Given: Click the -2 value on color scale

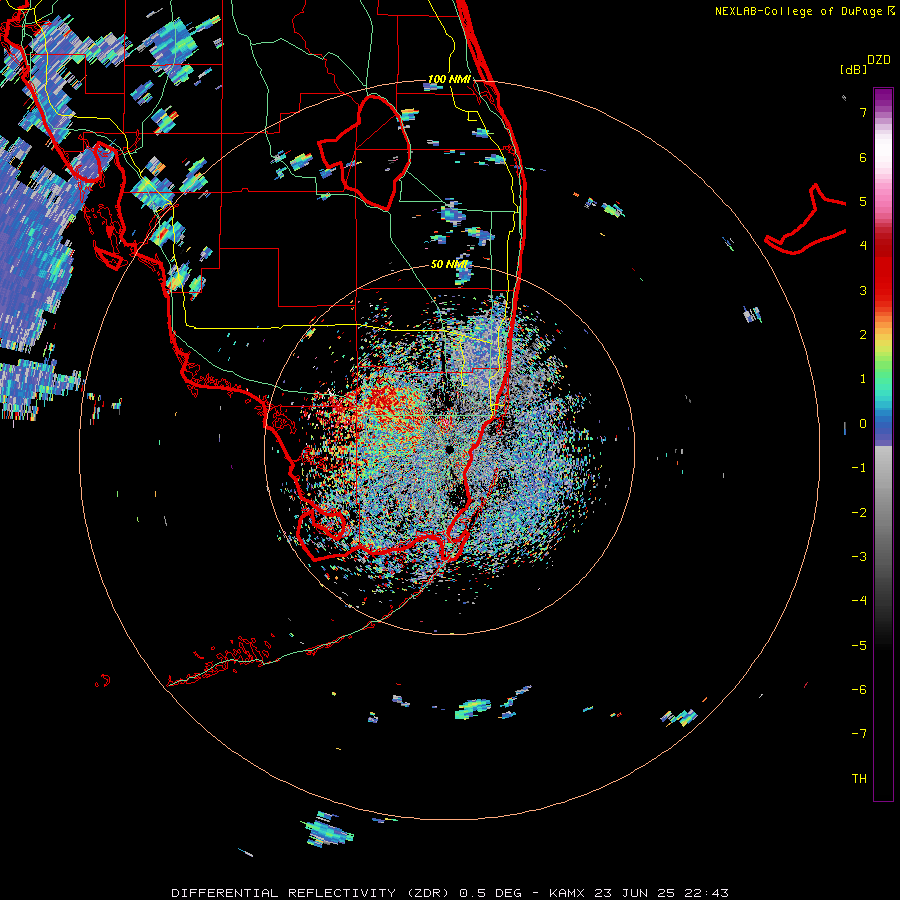Looking at the screenshot, I should click(x=859, y=513).
